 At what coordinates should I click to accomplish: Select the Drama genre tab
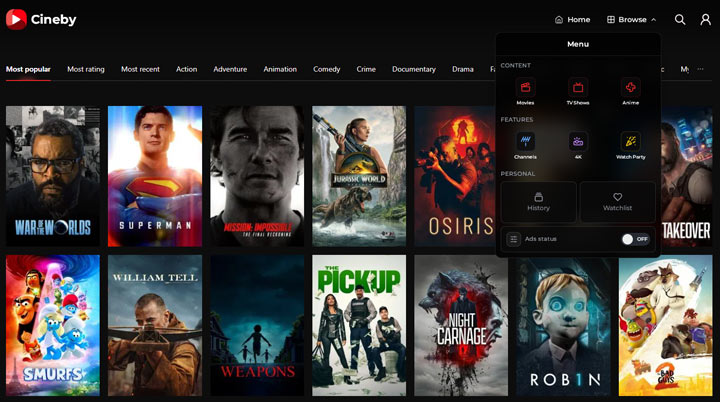tap(462, 69)
